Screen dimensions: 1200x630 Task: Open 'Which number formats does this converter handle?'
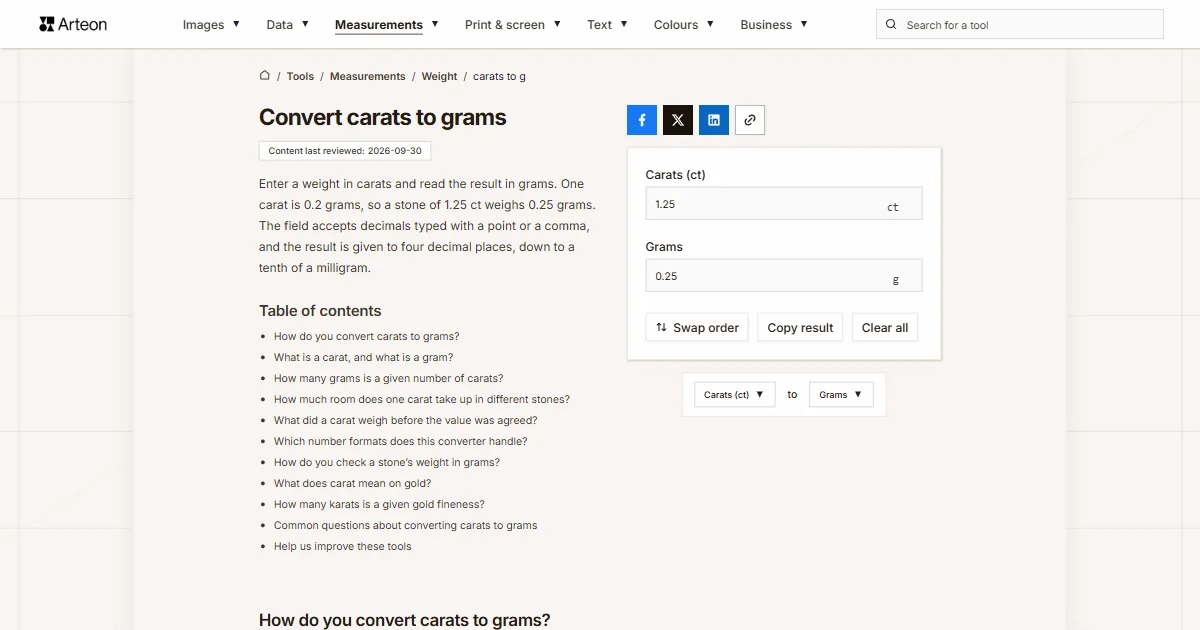pyautogui.click(x=401, y=442)
